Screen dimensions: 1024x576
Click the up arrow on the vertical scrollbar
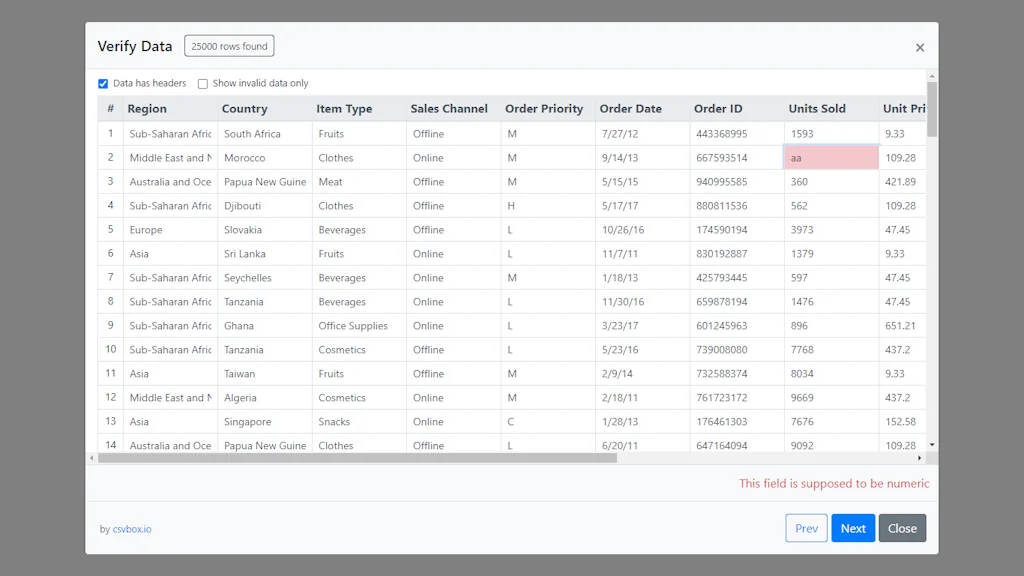[x=932, y=74]
